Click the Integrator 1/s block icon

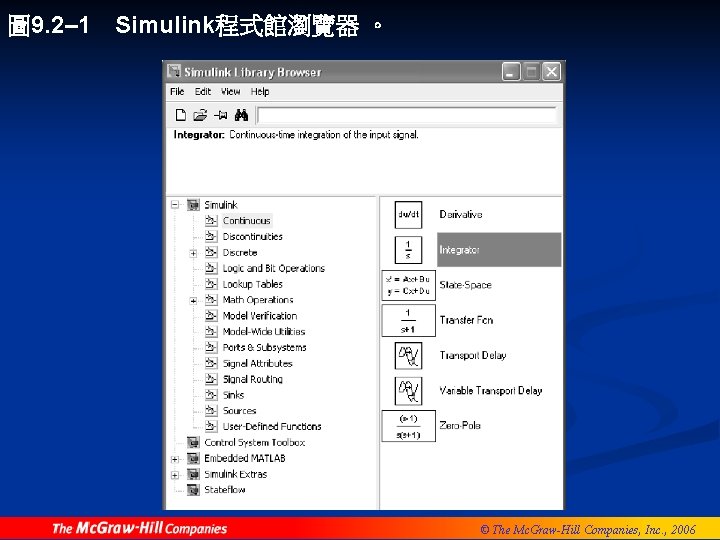point(408,250)
